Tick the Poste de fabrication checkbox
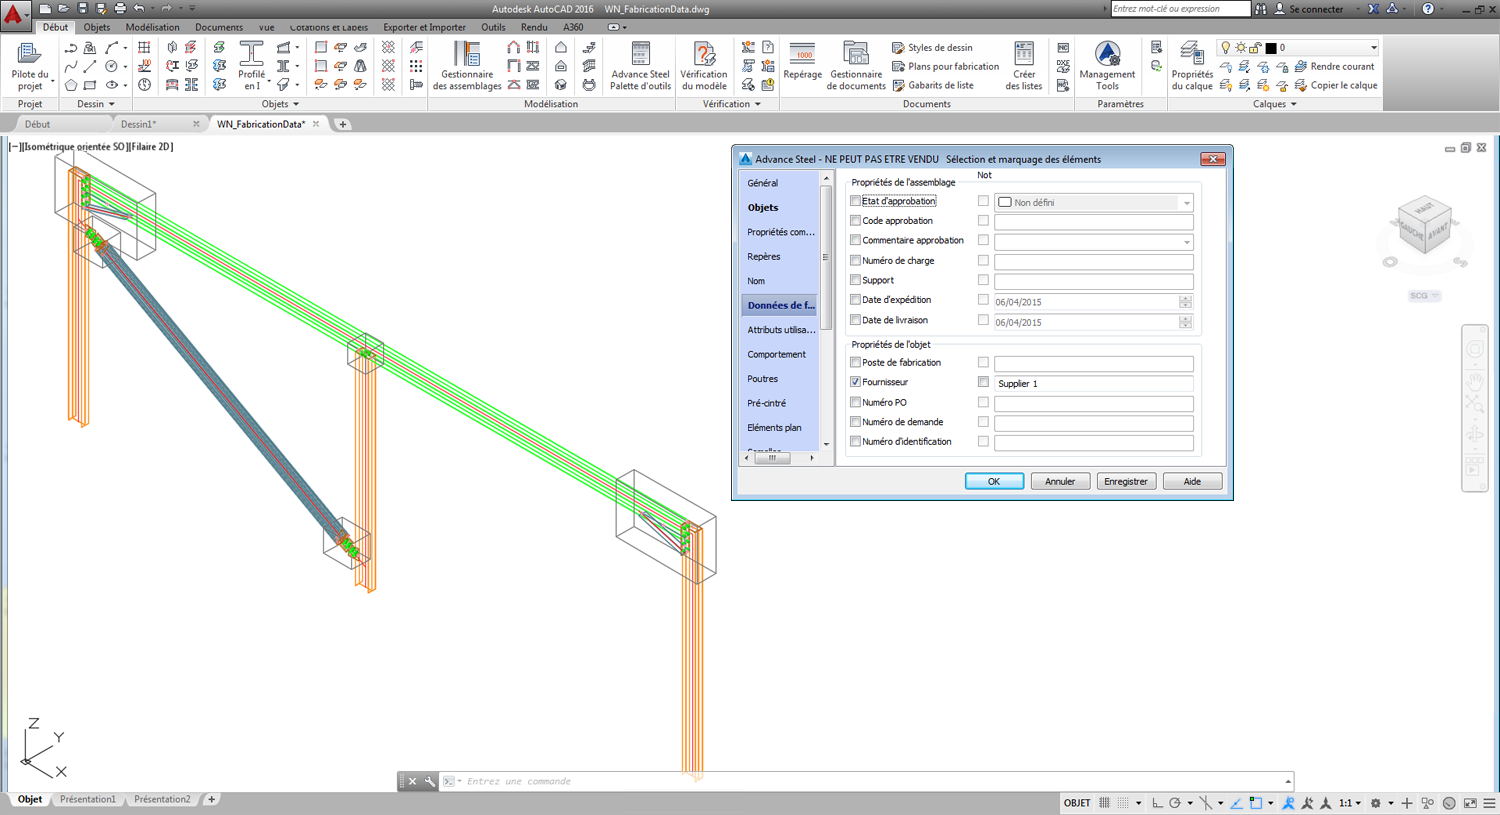The image size is (1500, 815). pos(855,362)
